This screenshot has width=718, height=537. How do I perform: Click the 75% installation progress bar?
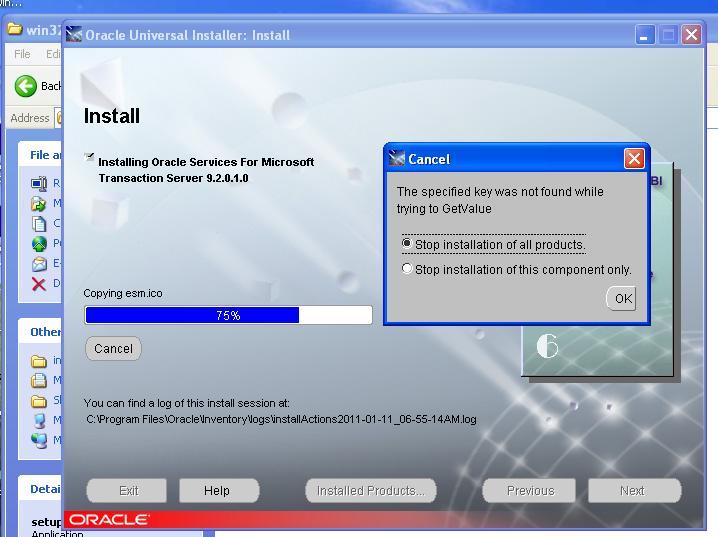point(228,315)
